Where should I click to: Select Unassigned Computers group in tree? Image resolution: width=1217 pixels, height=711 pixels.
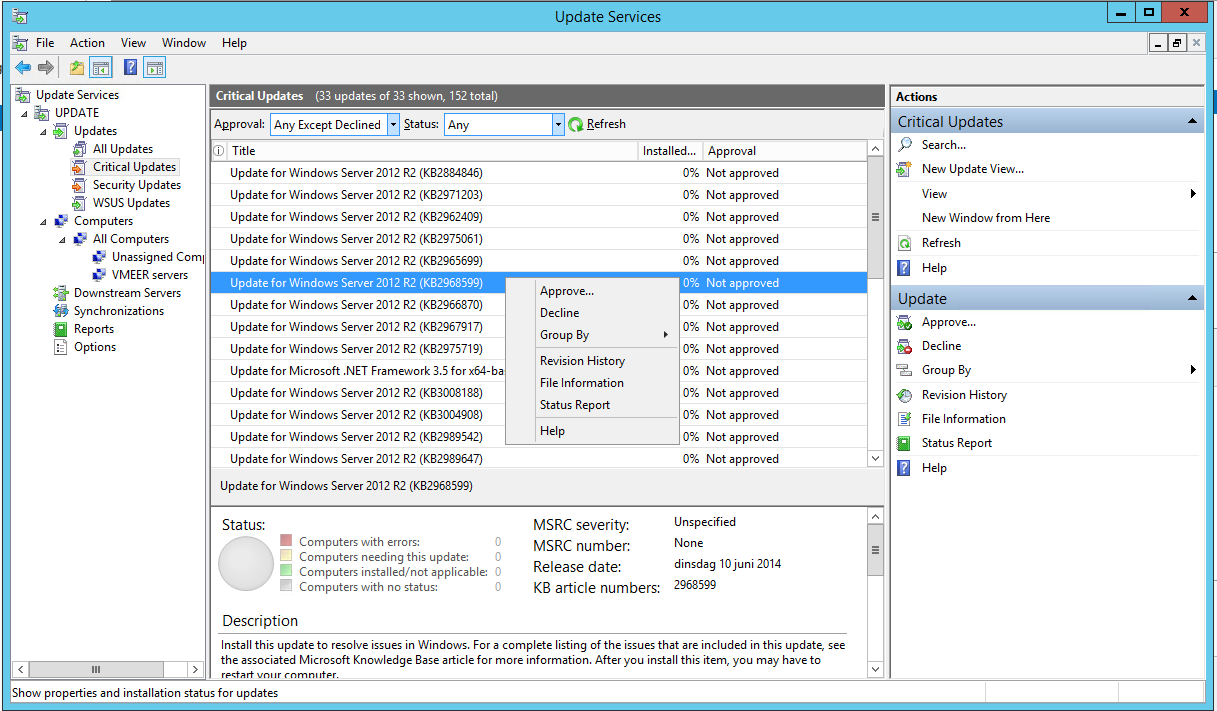157,257
